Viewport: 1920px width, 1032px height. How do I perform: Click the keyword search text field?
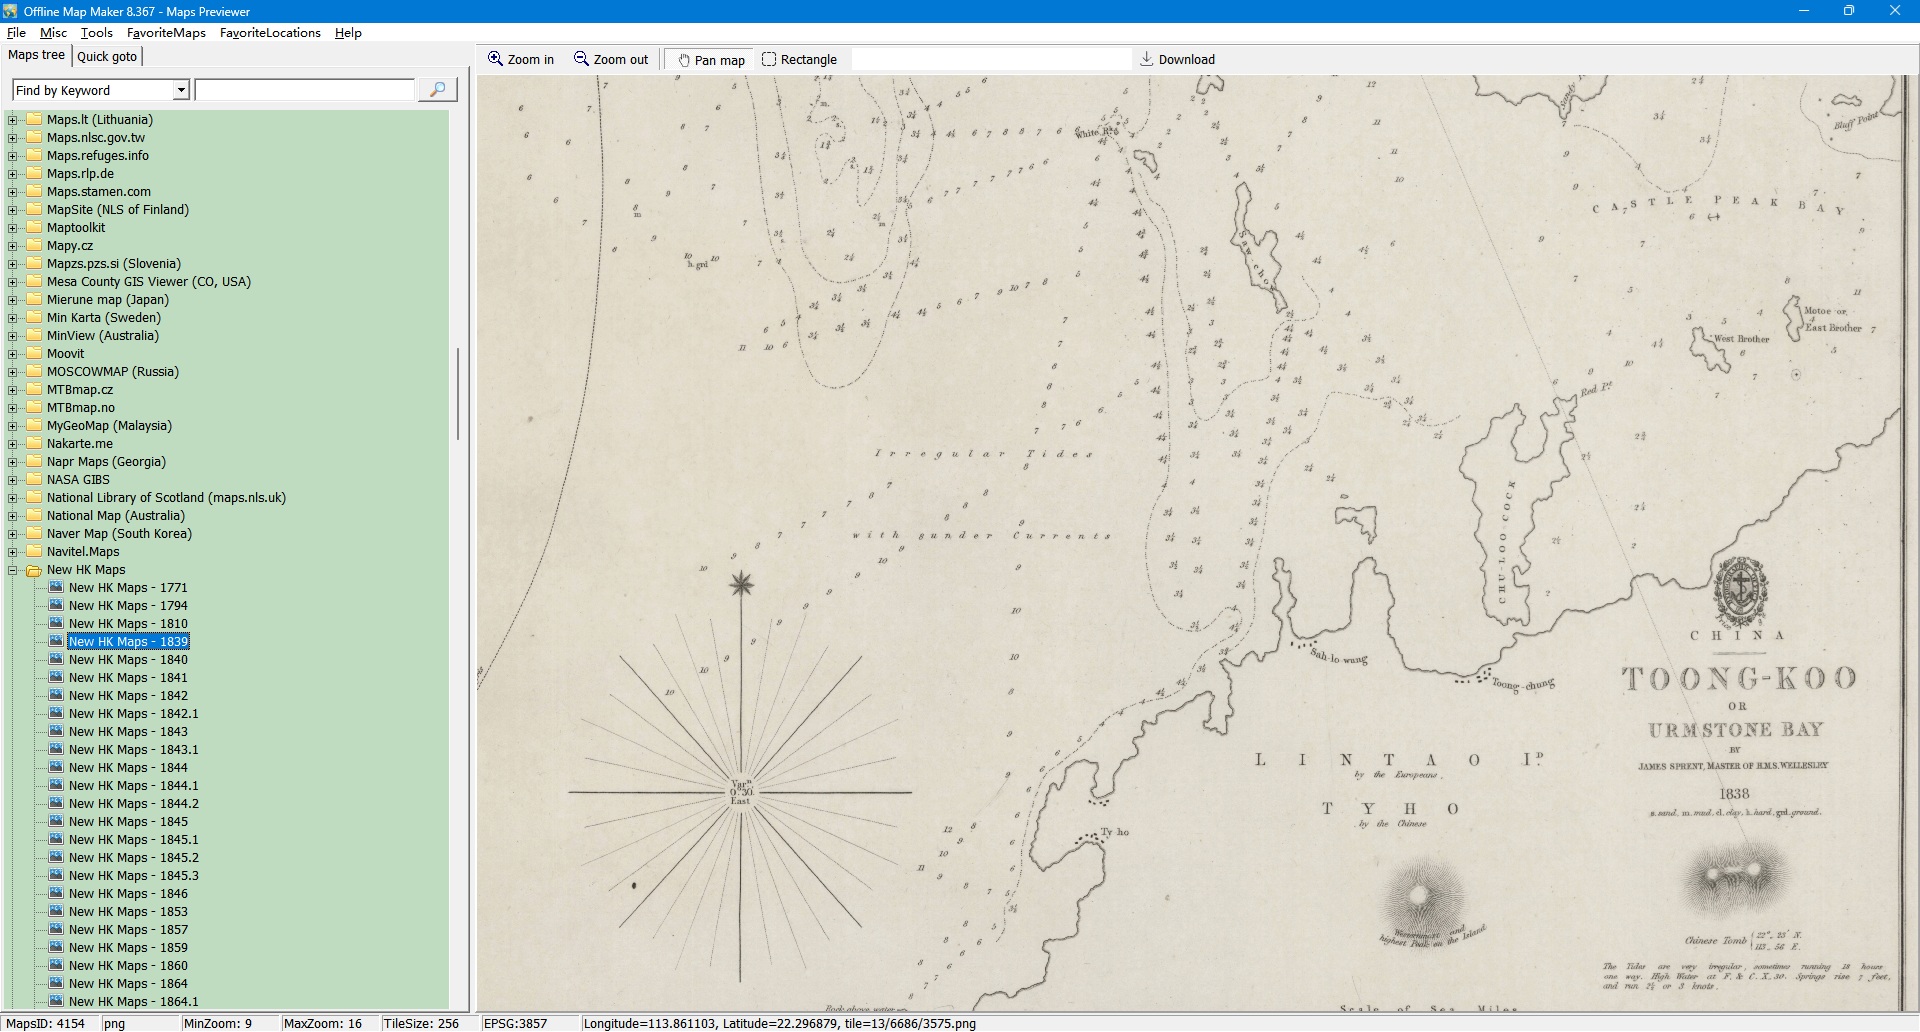pos(305,90)
